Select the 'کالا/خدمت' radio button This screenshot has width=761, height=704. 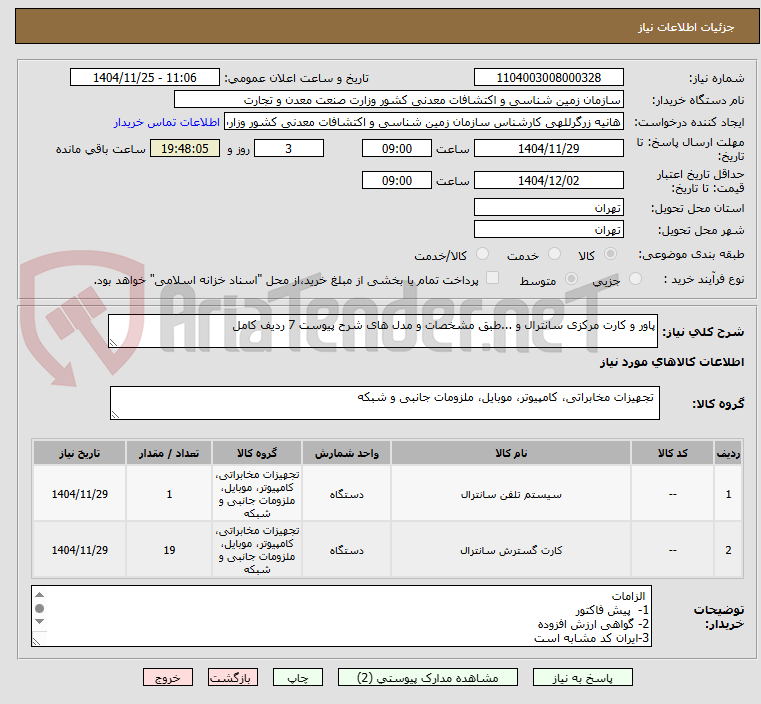tap(482, 254)
